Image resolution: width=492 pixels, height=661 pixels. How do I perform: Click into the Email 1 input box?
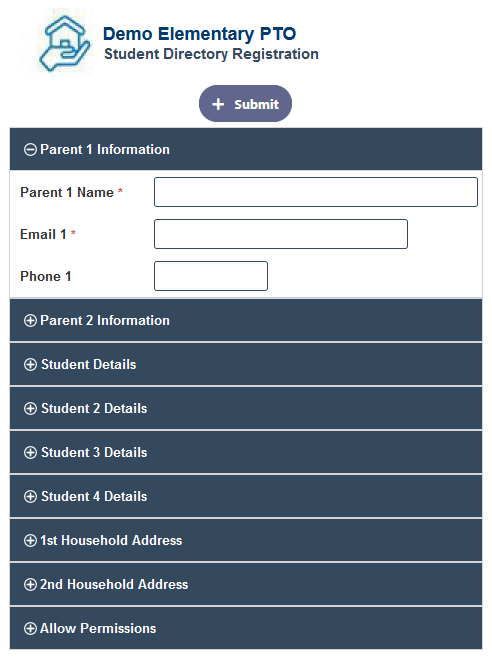pyautogui.click(x=281, y=234)
